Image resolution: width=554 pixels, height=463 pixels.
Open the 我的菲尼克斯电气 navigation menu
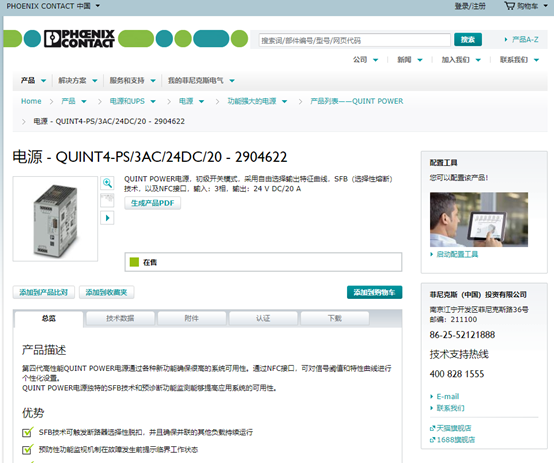201,81
